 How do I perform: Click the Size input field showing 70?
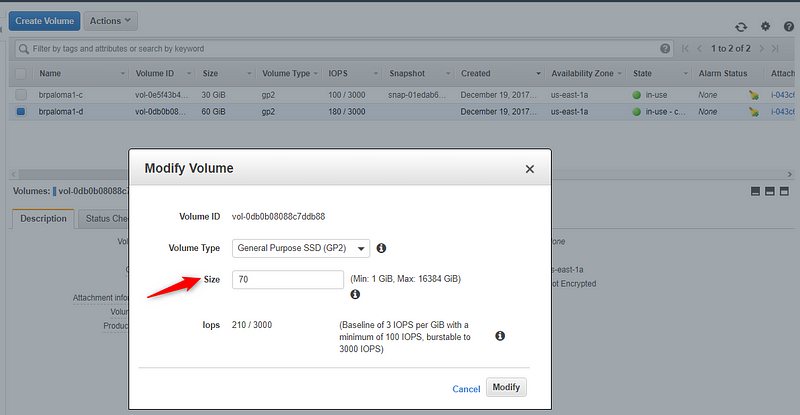click(288, 280)
